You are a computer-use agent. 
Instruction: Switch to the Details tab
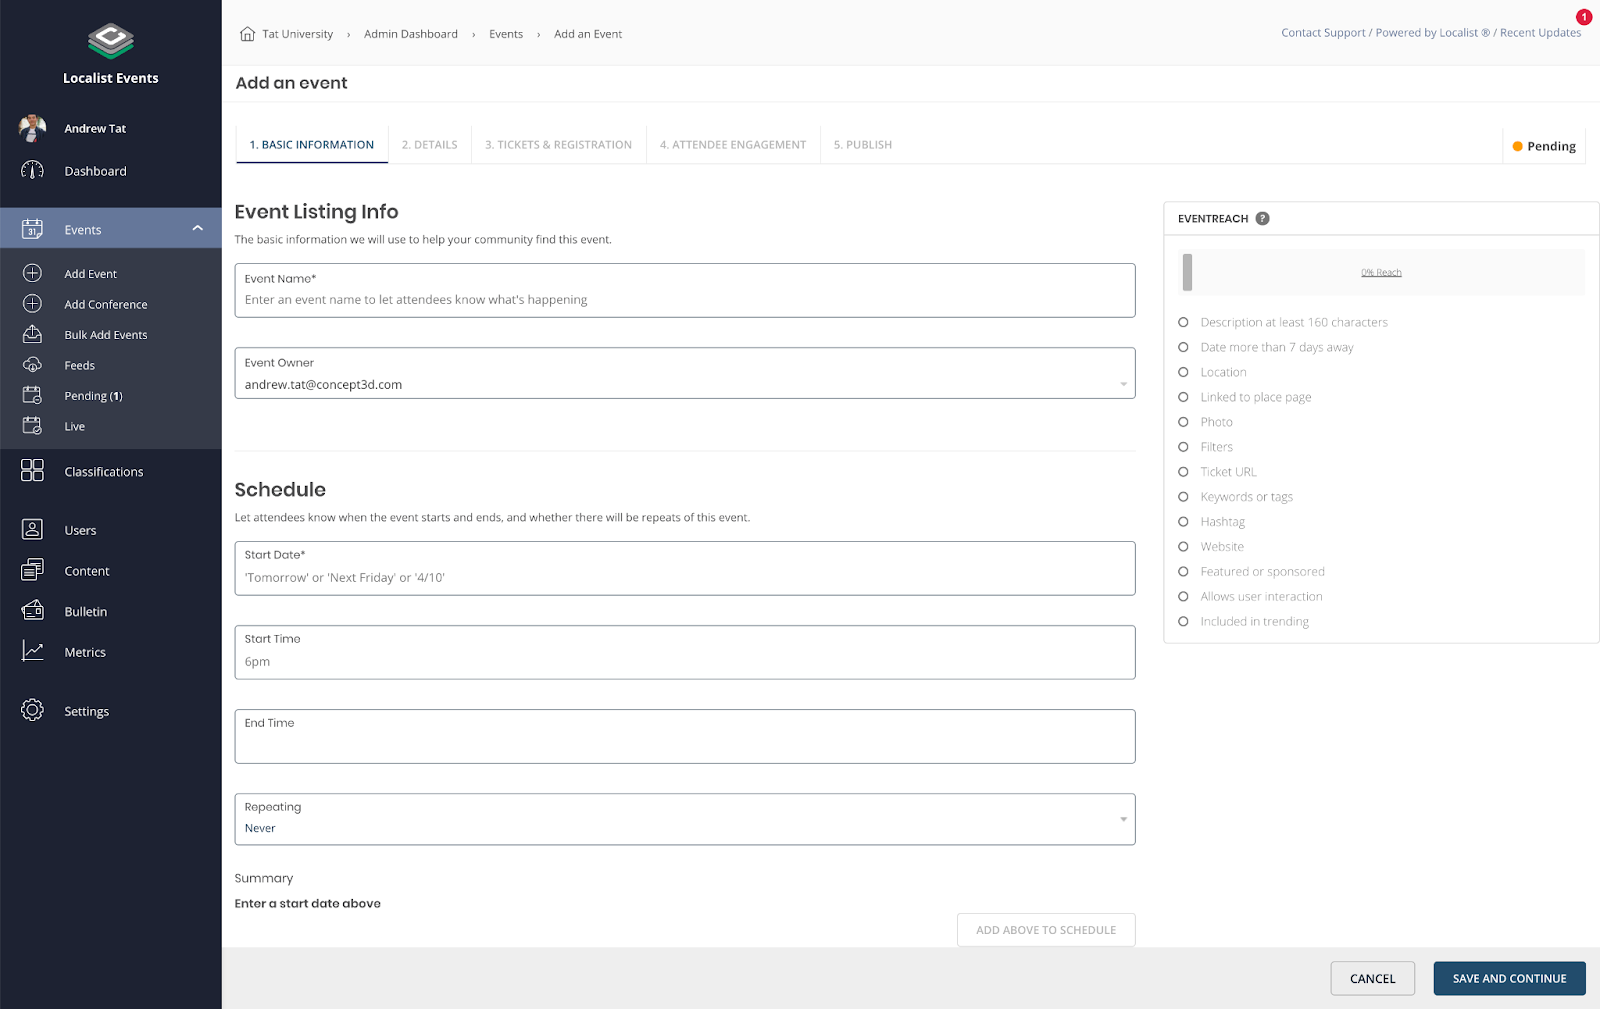(x=429, y=145)
